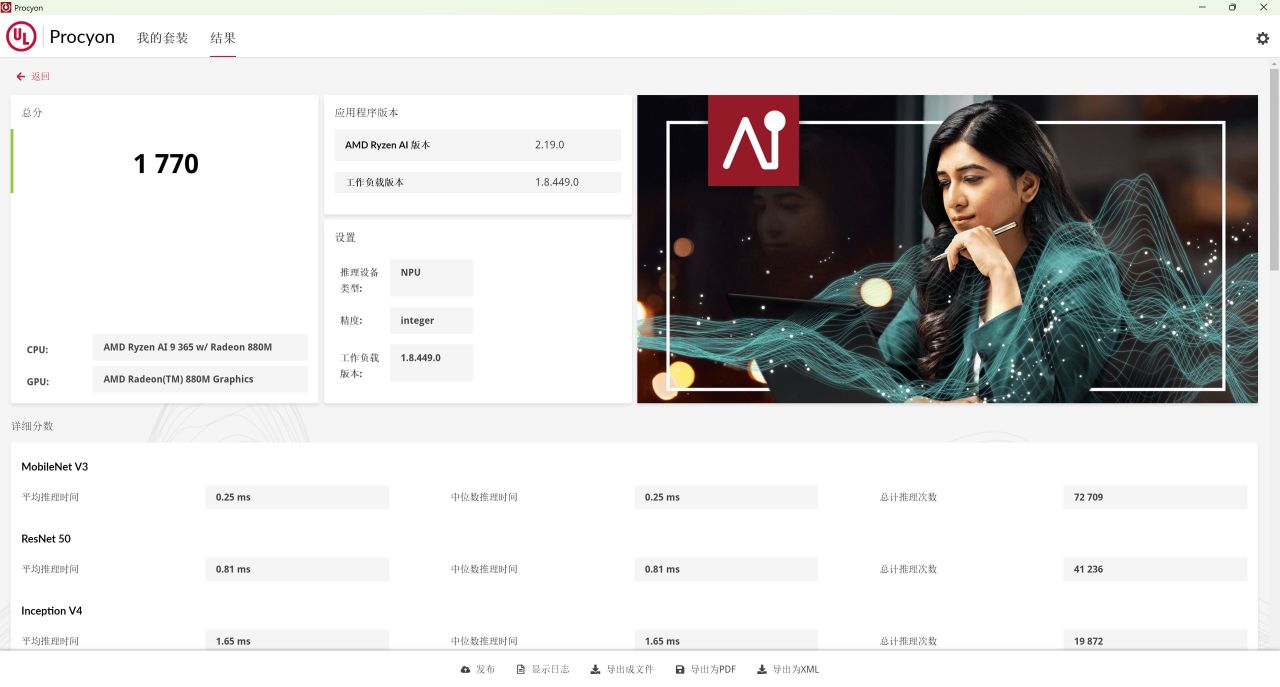Switch to the 我的套装 tab
1280x687 pixels.
point(162,38)
